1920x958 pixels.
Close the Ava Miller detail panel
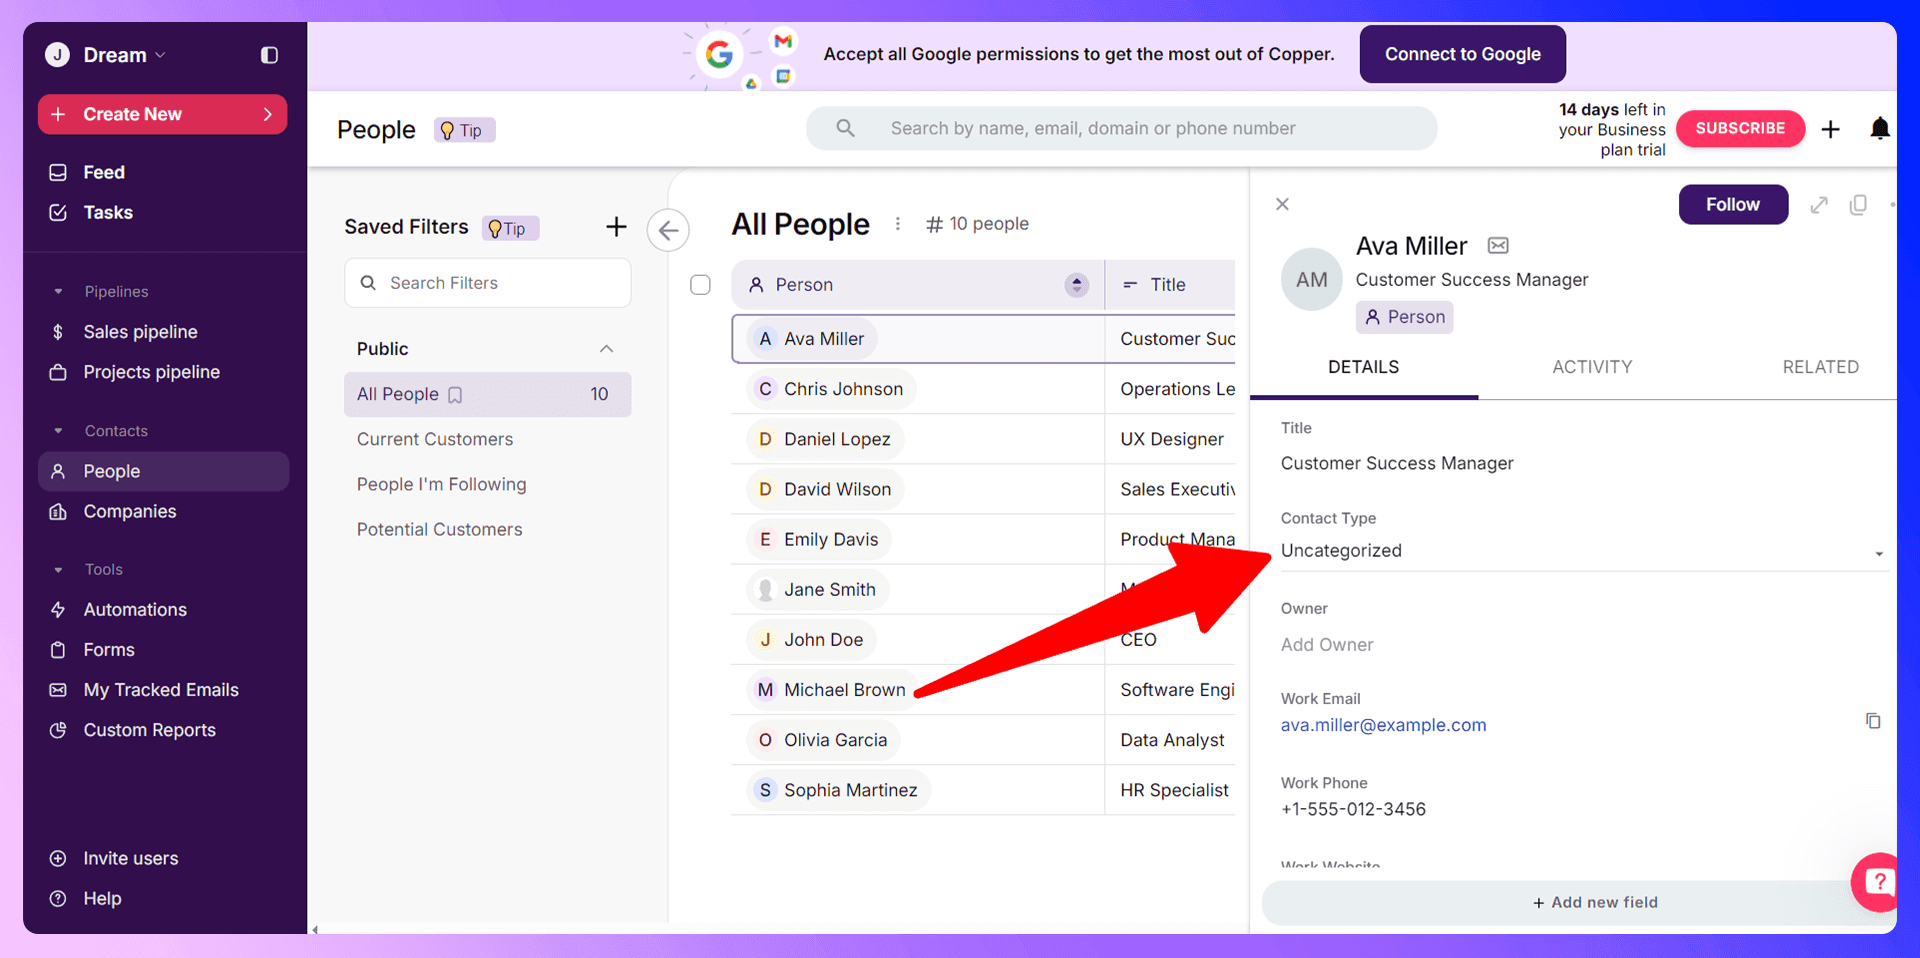tap(1282, 204)
